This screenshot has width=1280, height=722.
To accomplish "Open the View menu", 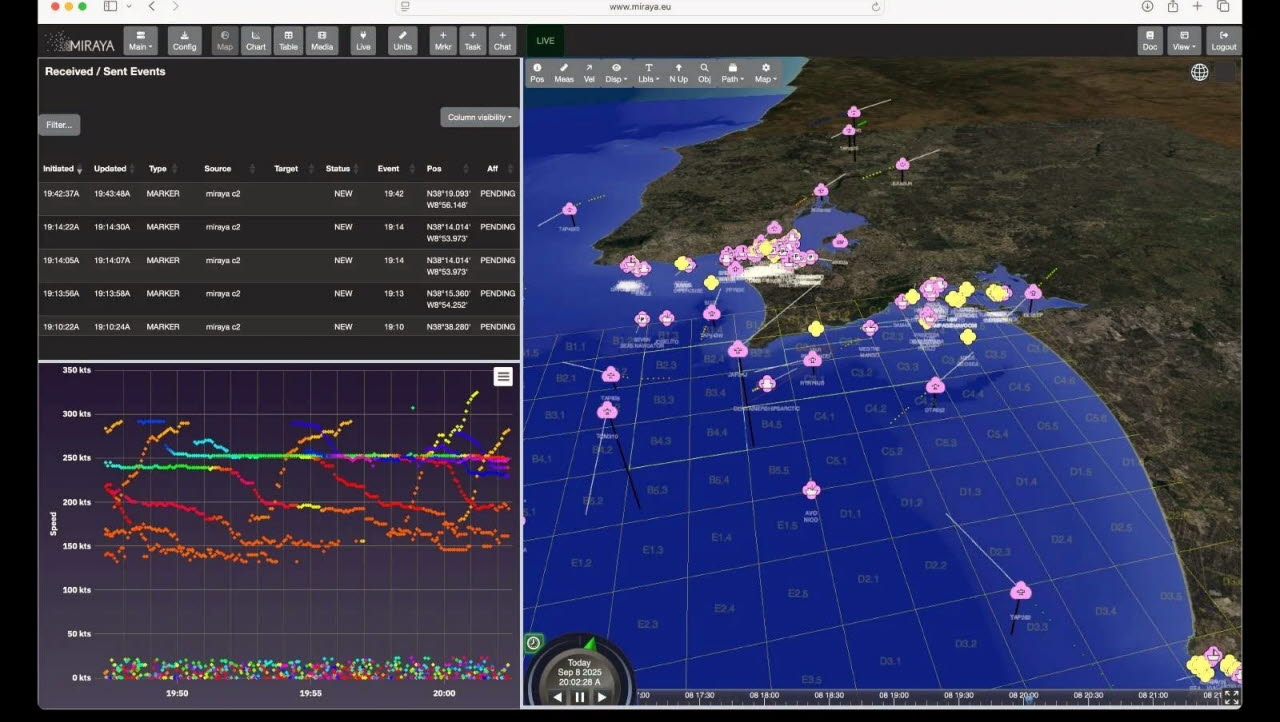I will (1184, 41).
